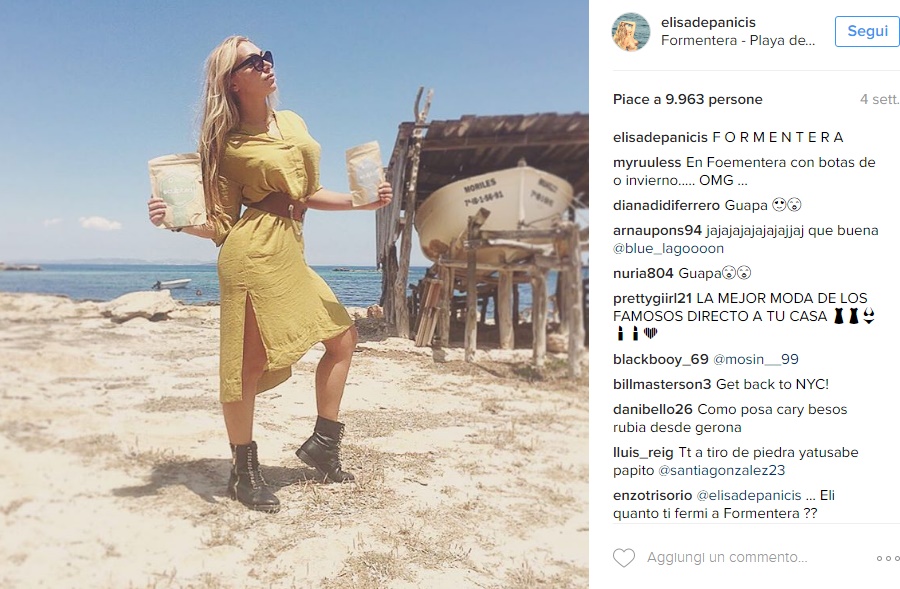The width and height of the screenshot is (900, 589).
Task: Open prettygiirl21 commenter profile
Action: [x=653, y=299]
